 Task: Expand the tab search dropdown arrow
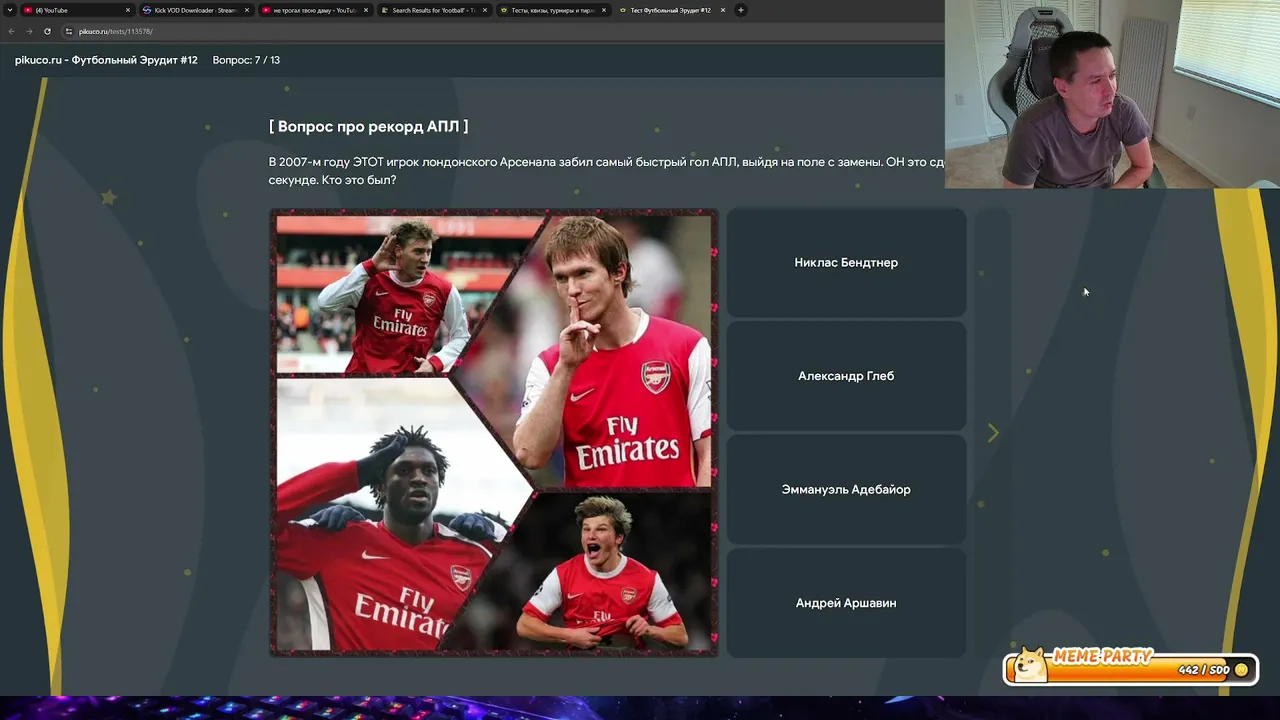(9, 10)
